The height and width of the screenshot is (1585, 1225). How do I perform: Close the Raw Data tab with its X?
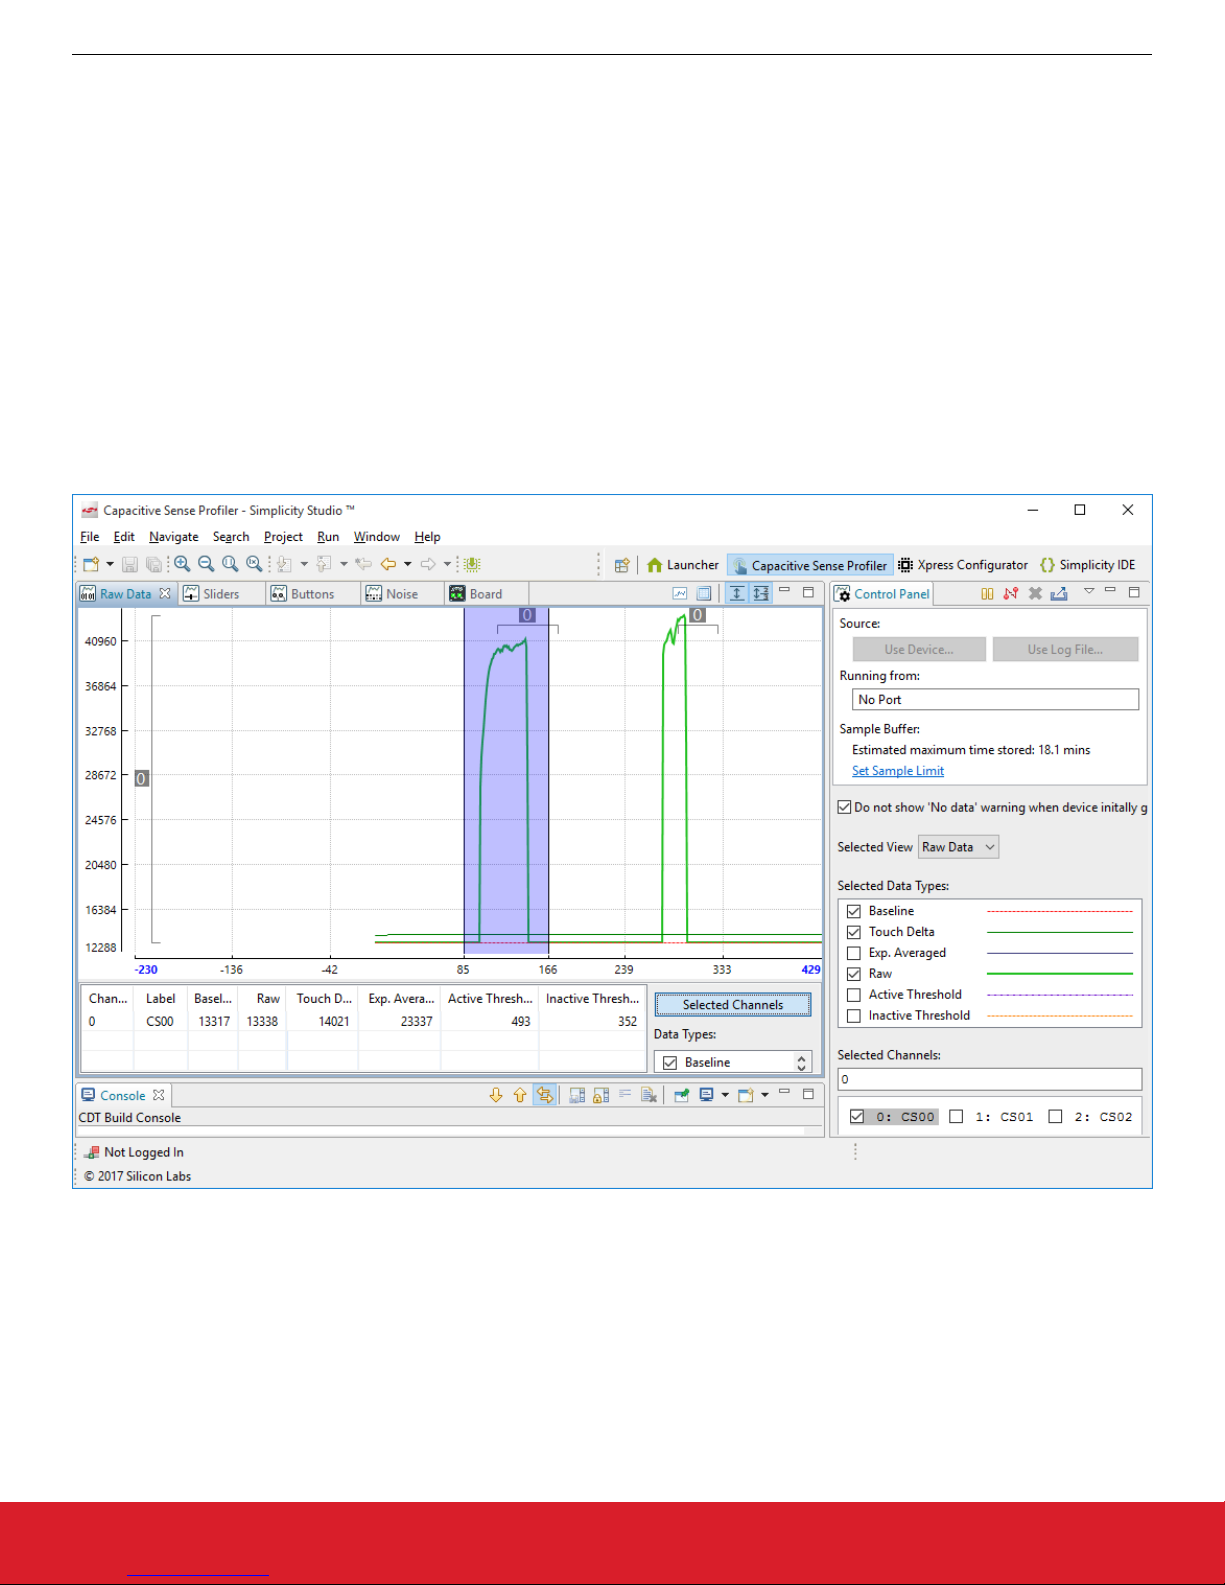[x=165, y=593]
